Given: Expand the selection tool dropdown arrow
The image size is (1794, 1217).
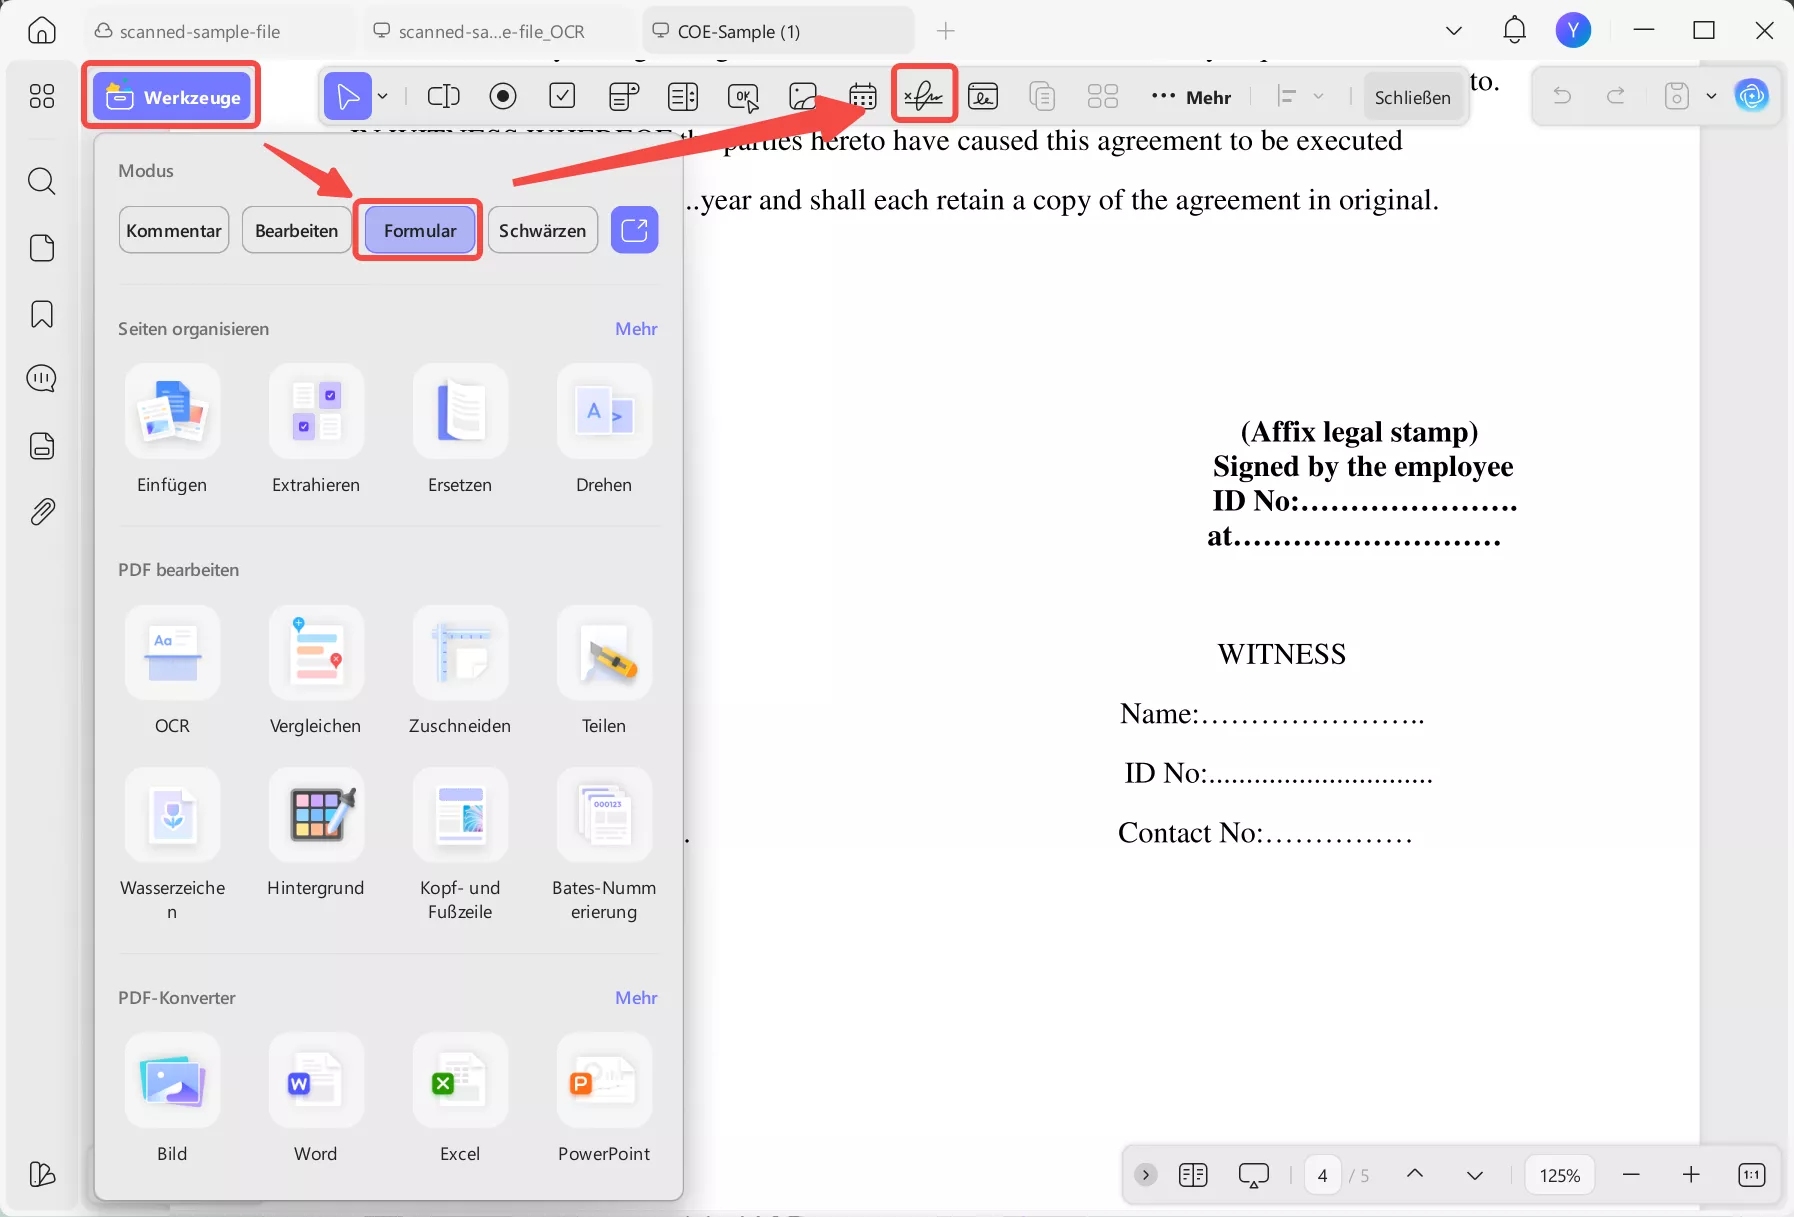Looking at the screenshot, I should (381, 96).
